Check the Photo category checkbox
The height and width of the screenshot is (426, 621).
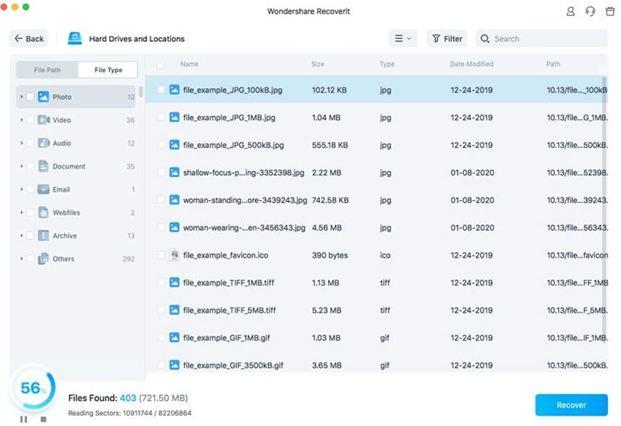point(30,97)
